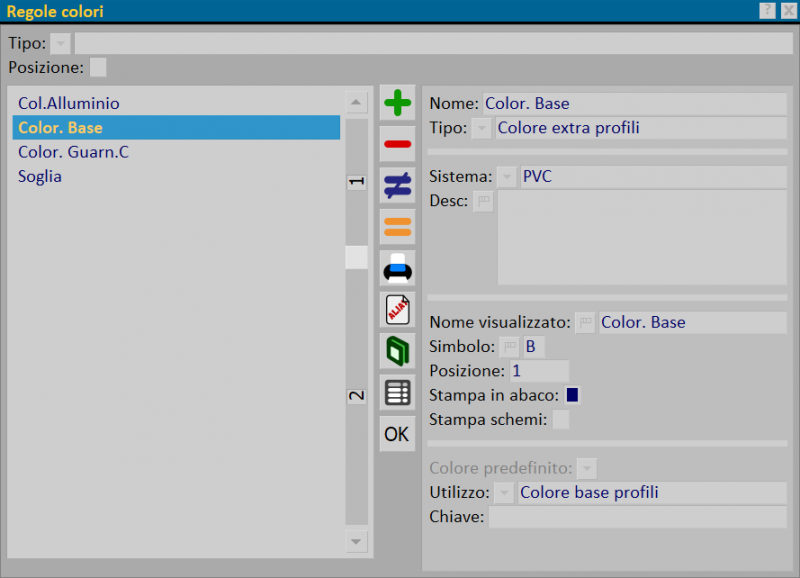Select Soglia in the list

tap(176, 177)
